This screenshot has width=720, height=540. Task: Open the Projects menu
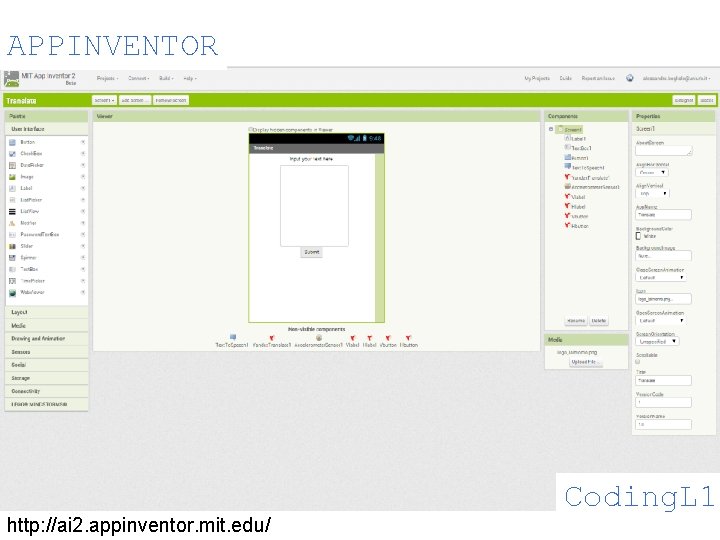pos(107,79)
